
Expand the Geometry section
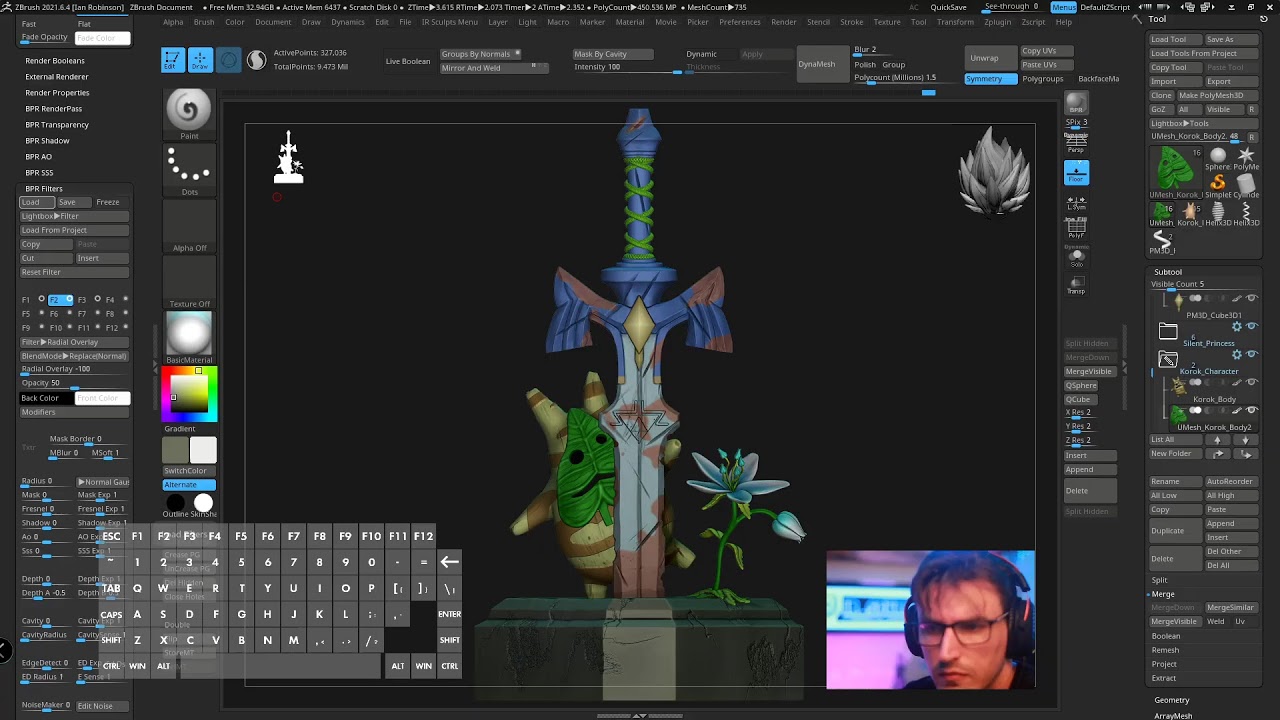click(1172, 700)
